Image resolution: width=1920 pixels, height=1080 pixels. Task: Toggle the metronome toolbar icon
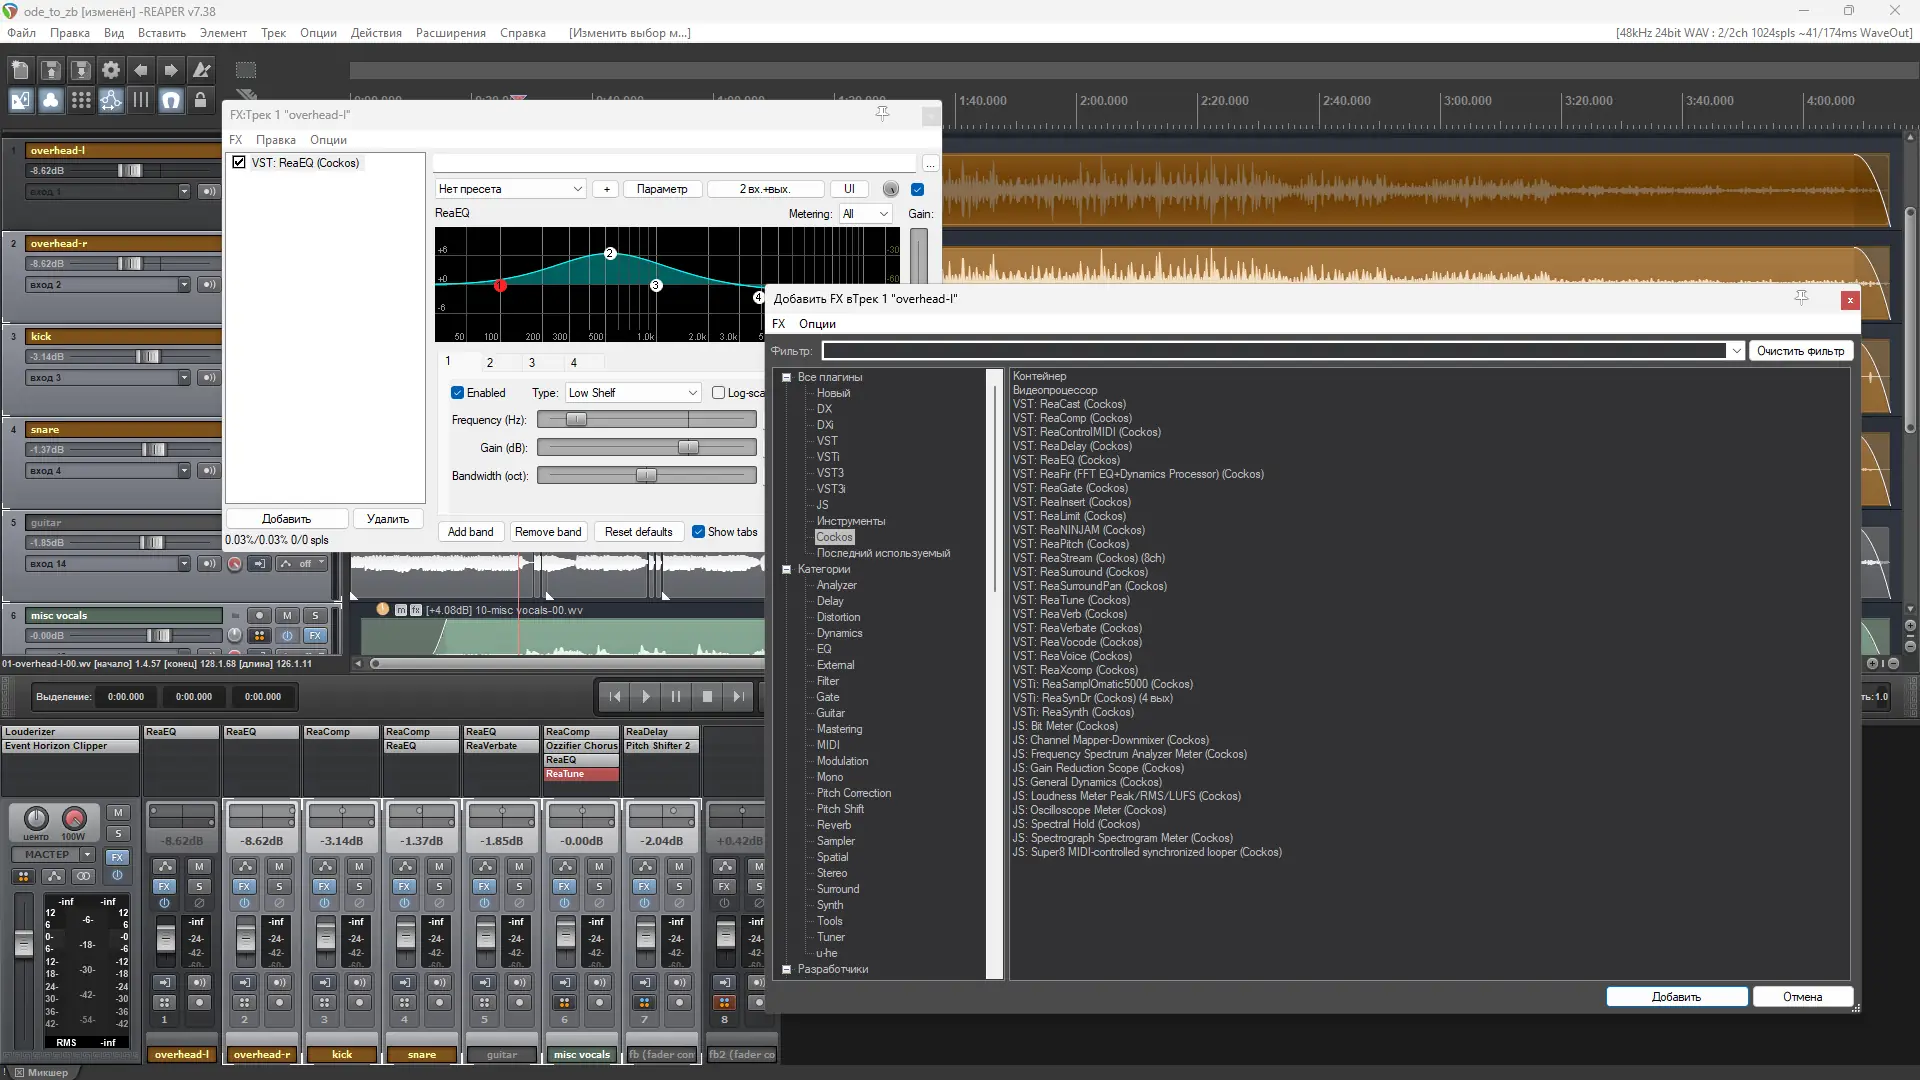click(201, 70)
